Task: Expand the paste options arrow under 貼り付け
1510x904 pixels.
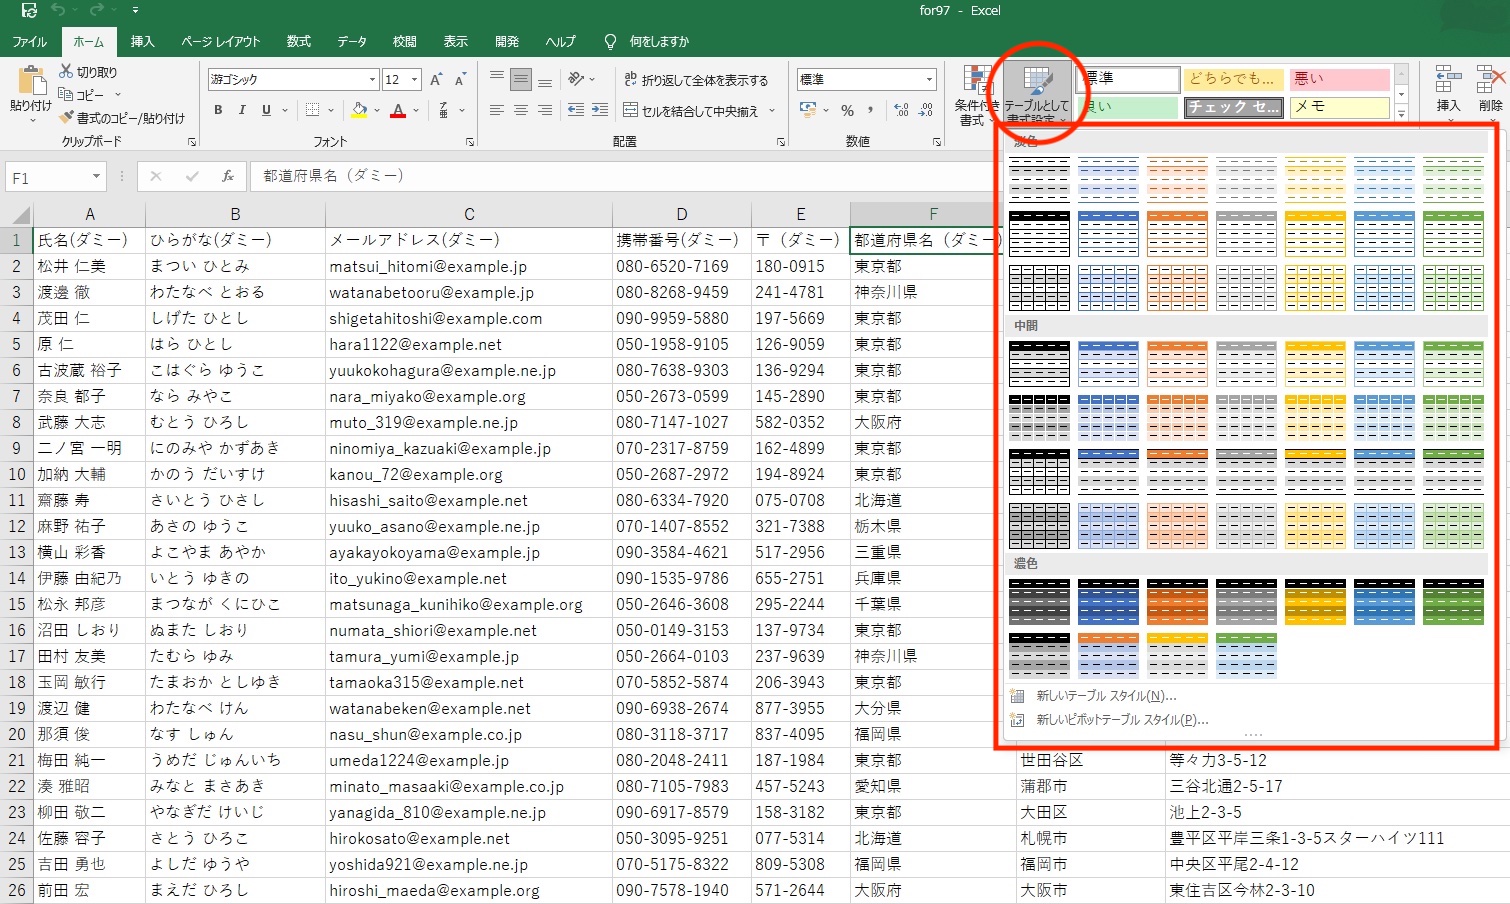Action: 31,121
